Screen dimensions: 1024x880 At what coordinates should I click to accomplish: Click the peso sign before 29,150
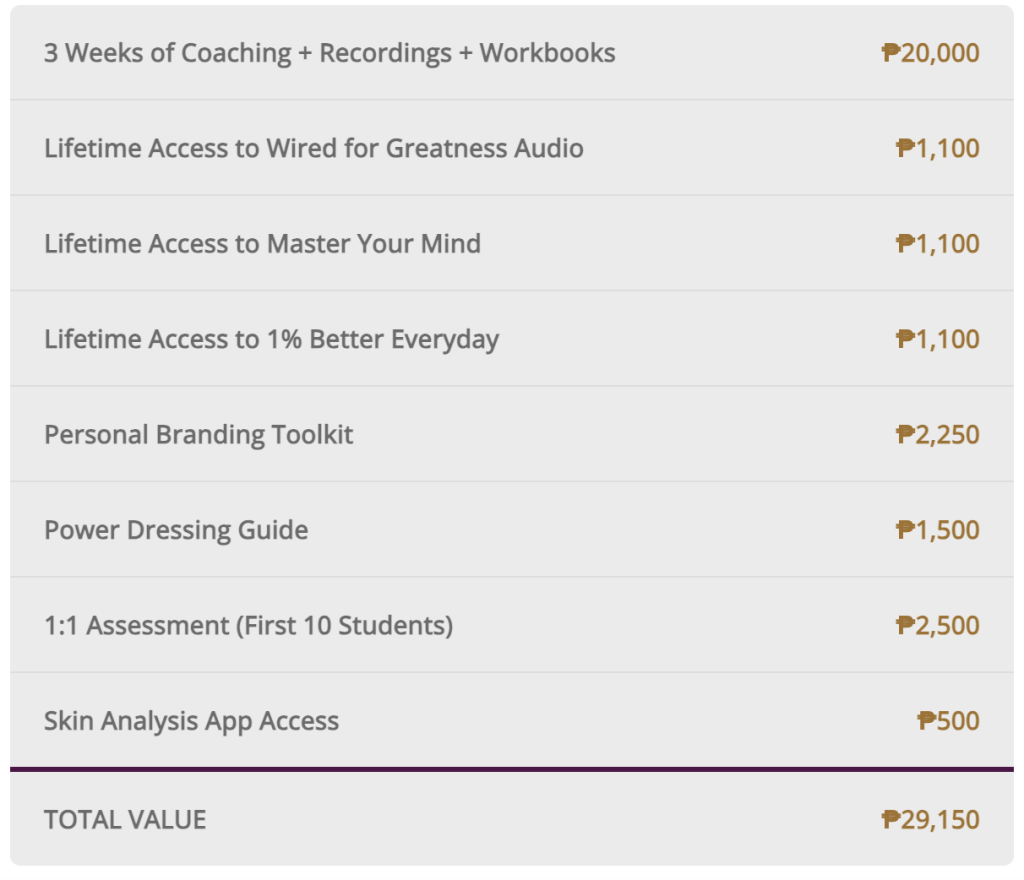890,820
